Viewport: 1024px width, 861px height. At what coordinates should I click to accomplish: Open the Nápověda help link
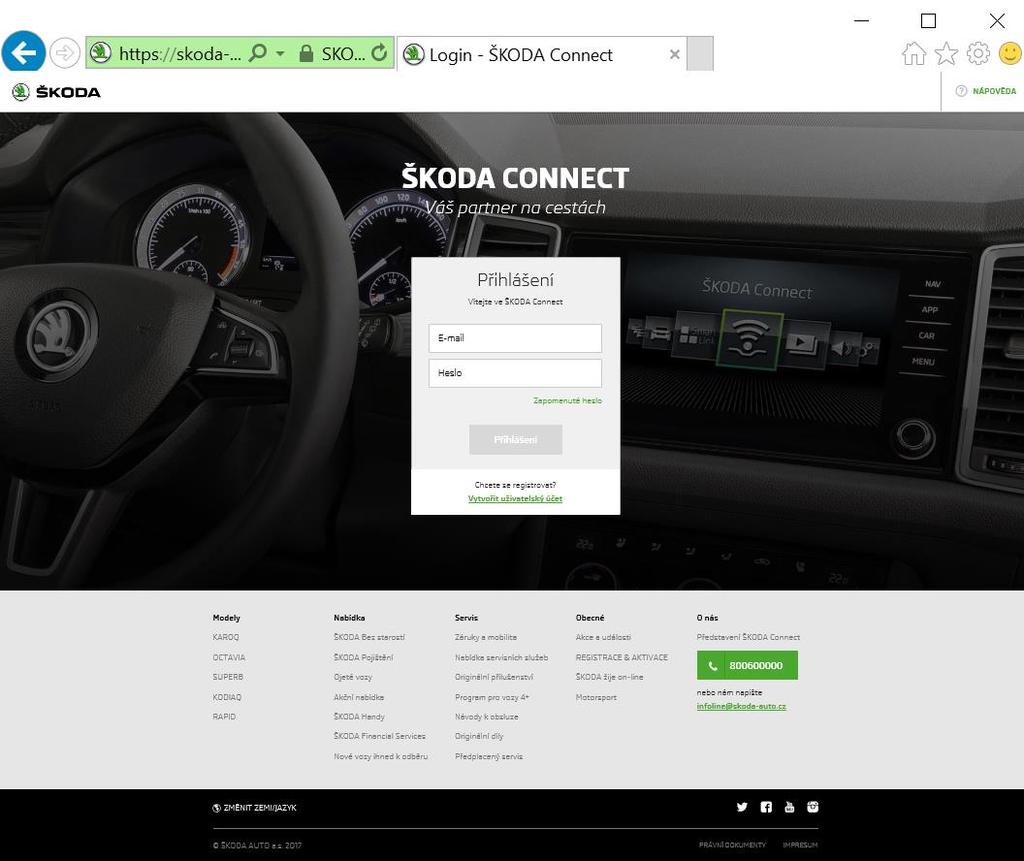(986, 91)
